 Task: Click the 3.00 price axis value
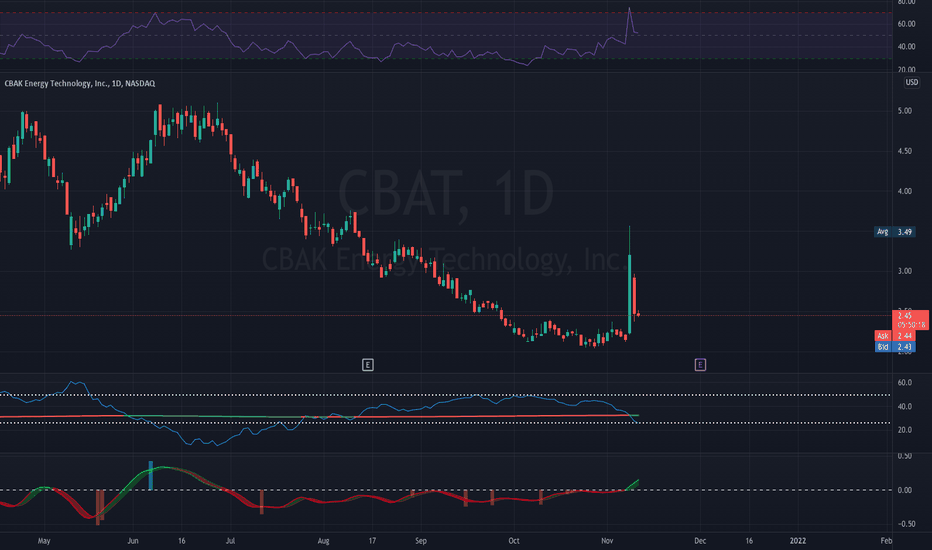point(905,271)
